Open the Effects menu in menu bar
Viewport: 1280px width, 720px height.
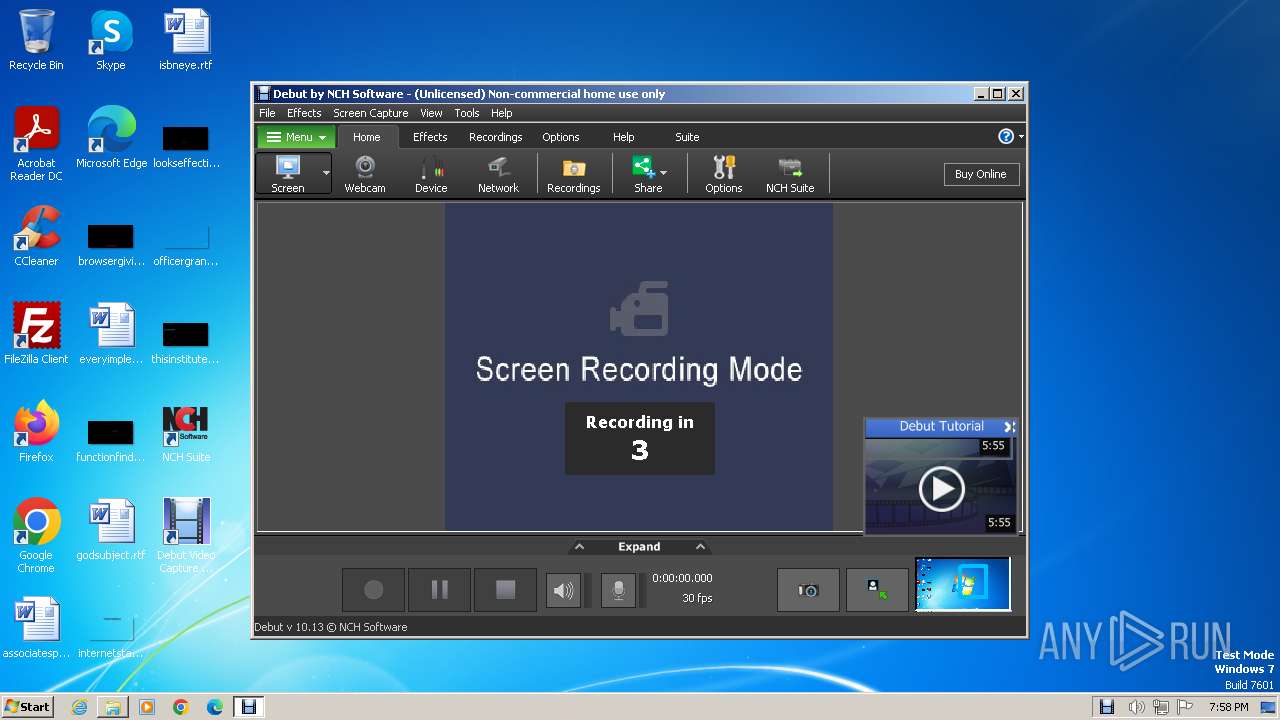point(304,113)
